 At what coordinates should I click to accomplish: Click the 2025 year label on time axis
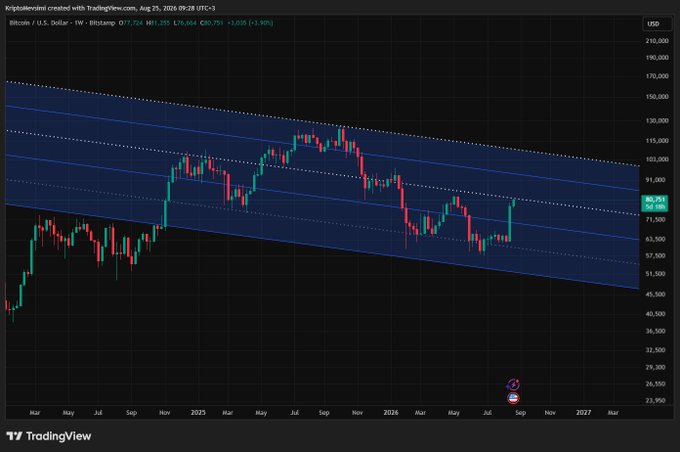(x=198, y=413)
